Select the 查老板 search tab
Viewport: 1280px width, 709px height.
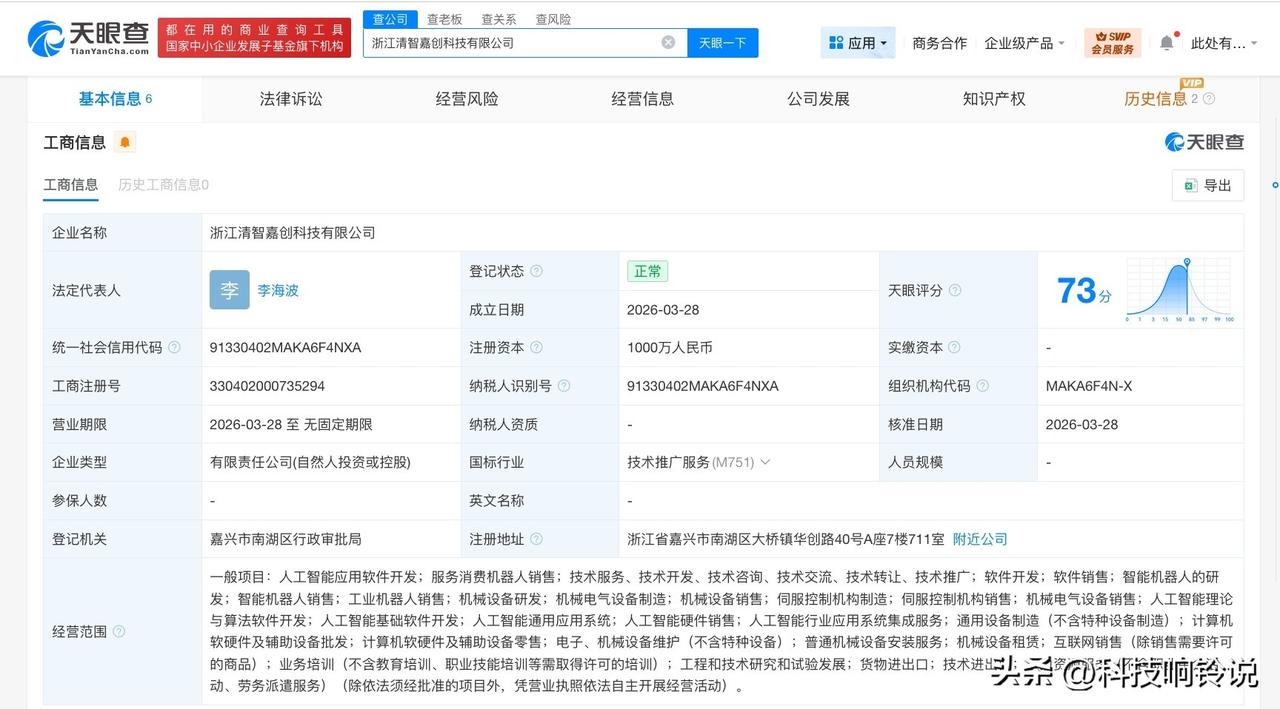tap(446, 18)
